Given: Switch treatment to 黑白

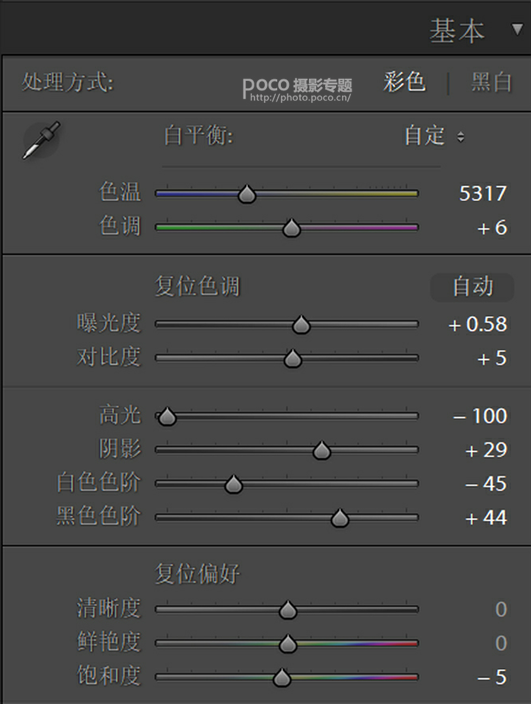Looking at the screenshot, I should (x=492, y=82).
